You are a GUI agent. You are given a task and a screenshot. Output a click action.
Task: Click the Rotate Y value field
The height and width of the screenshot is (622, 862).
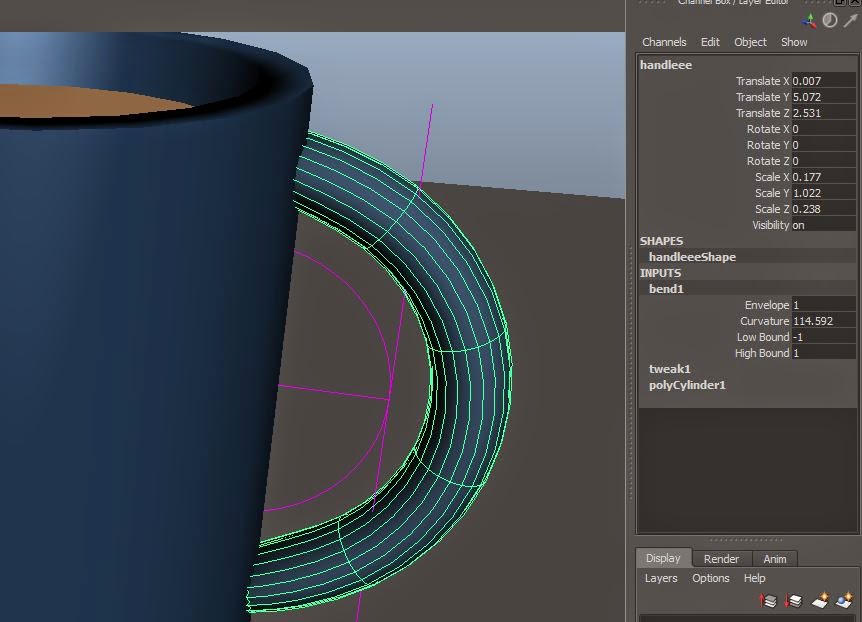[823, 145]
